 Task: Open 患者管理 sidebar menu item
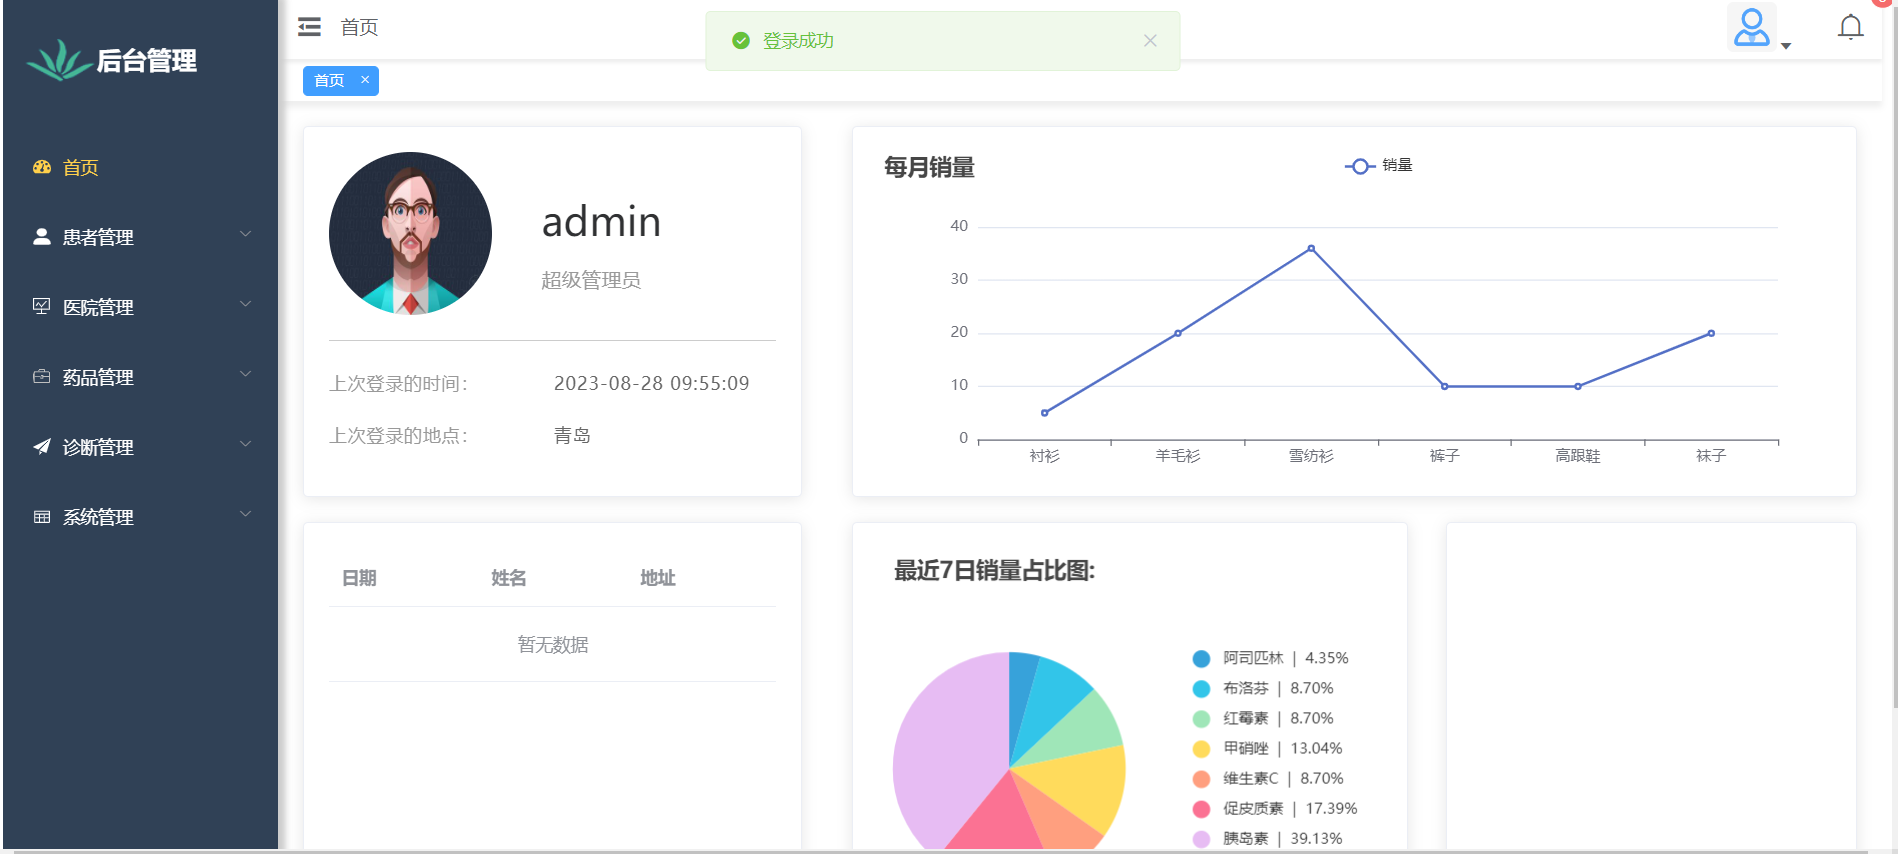point(140,237)
